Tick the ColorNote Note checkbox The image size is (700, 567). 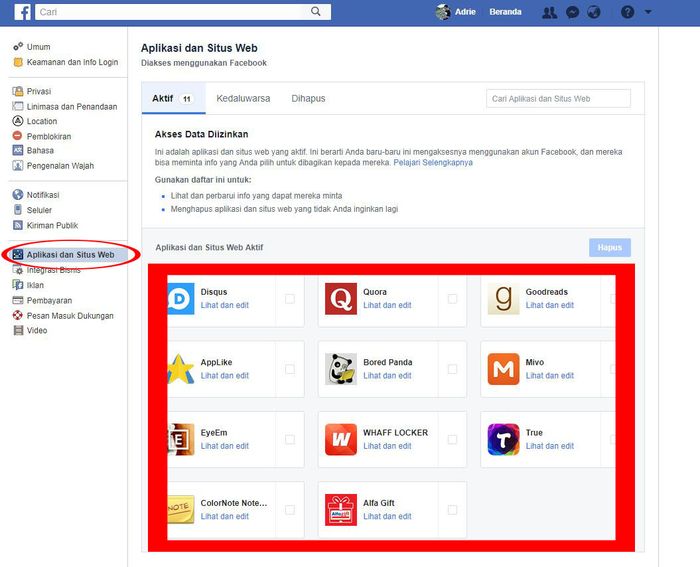click(290, 509)
